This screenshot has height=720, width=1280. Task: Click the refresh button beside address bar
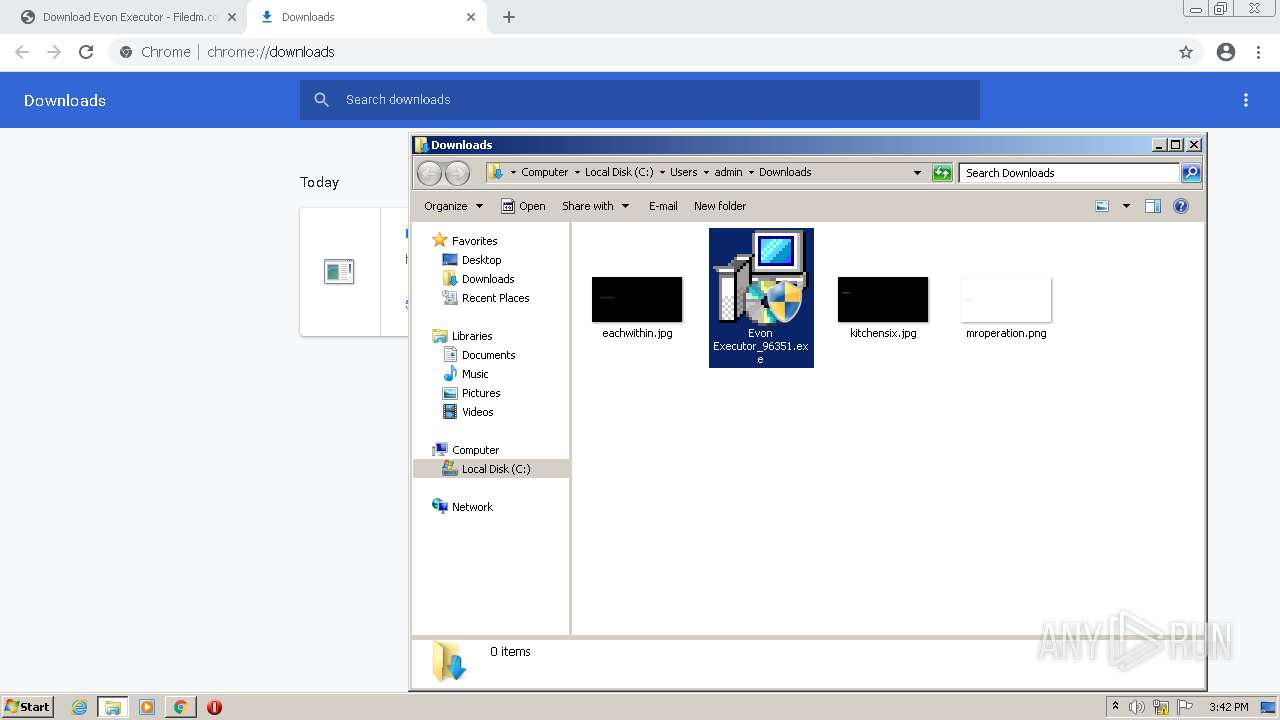click(942, 173)
